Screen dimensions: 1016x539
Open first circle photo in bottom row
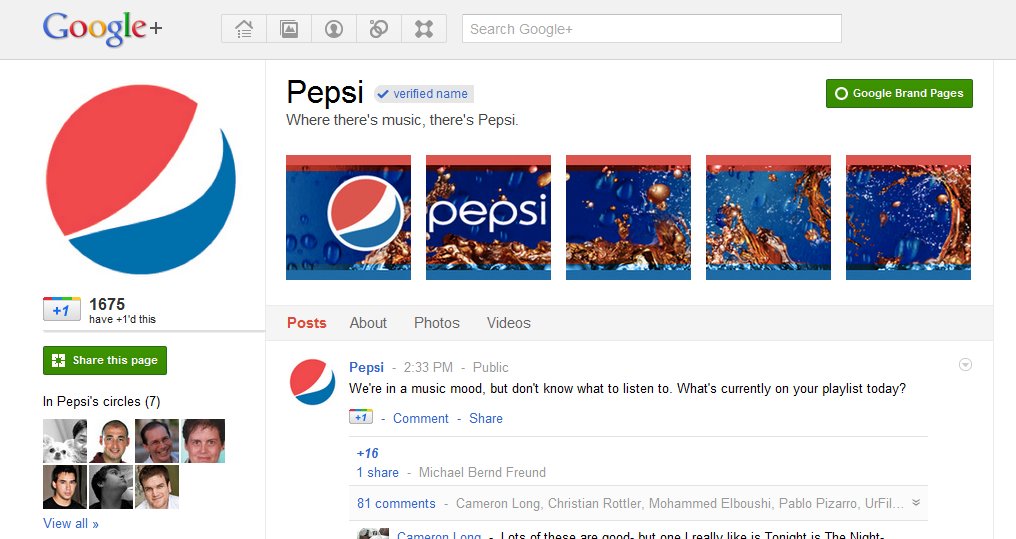click(65, 487)
